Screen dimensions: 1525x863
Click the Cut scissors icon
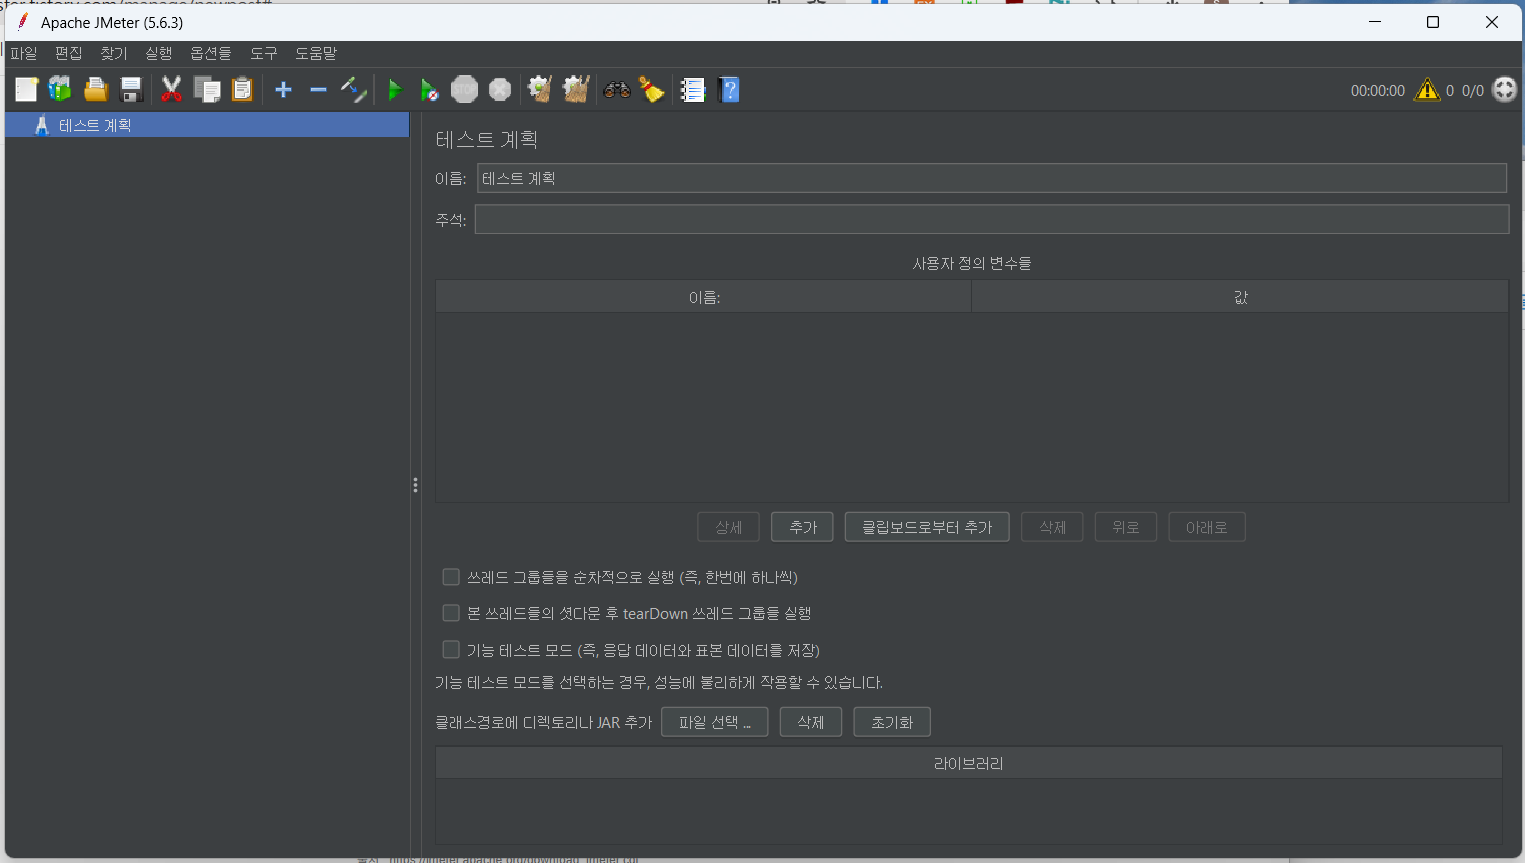click(172, 90)
